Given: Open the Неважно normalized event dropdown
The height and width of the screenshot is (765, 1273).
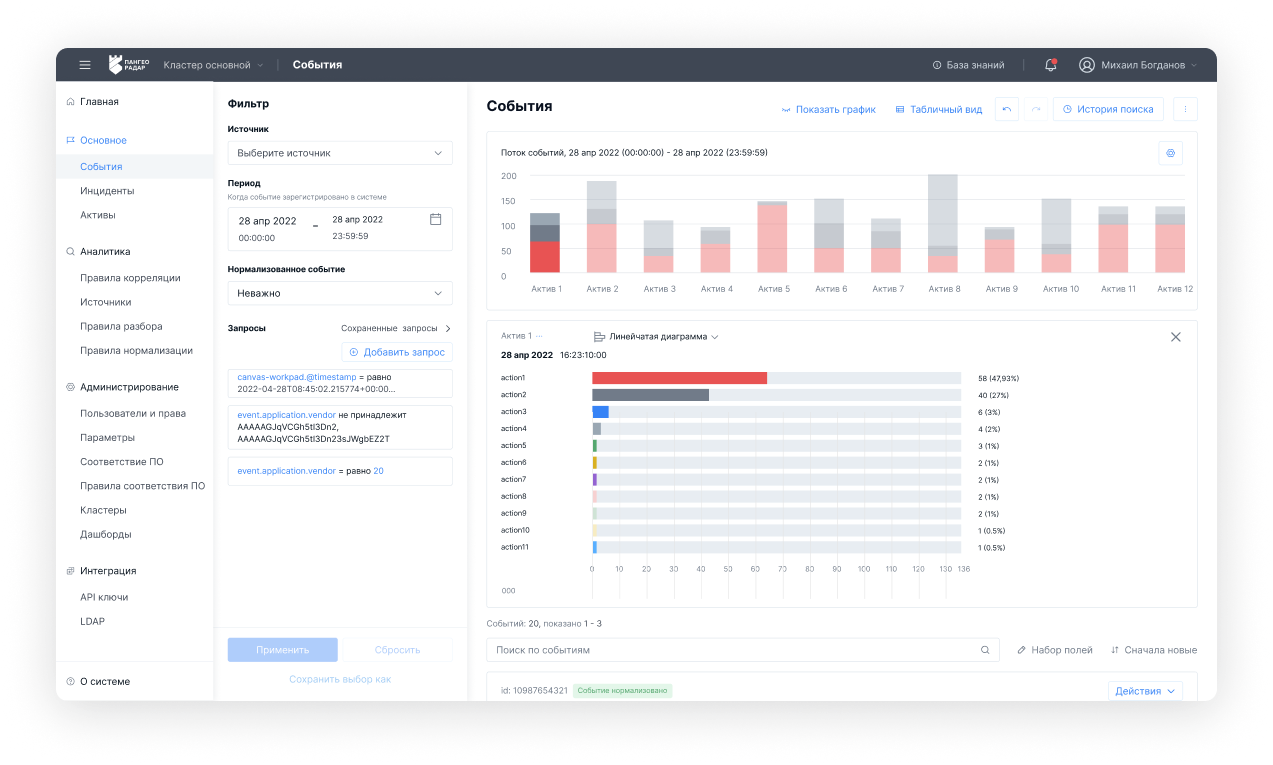Looking at the screenshot, I should pos(339,293).
